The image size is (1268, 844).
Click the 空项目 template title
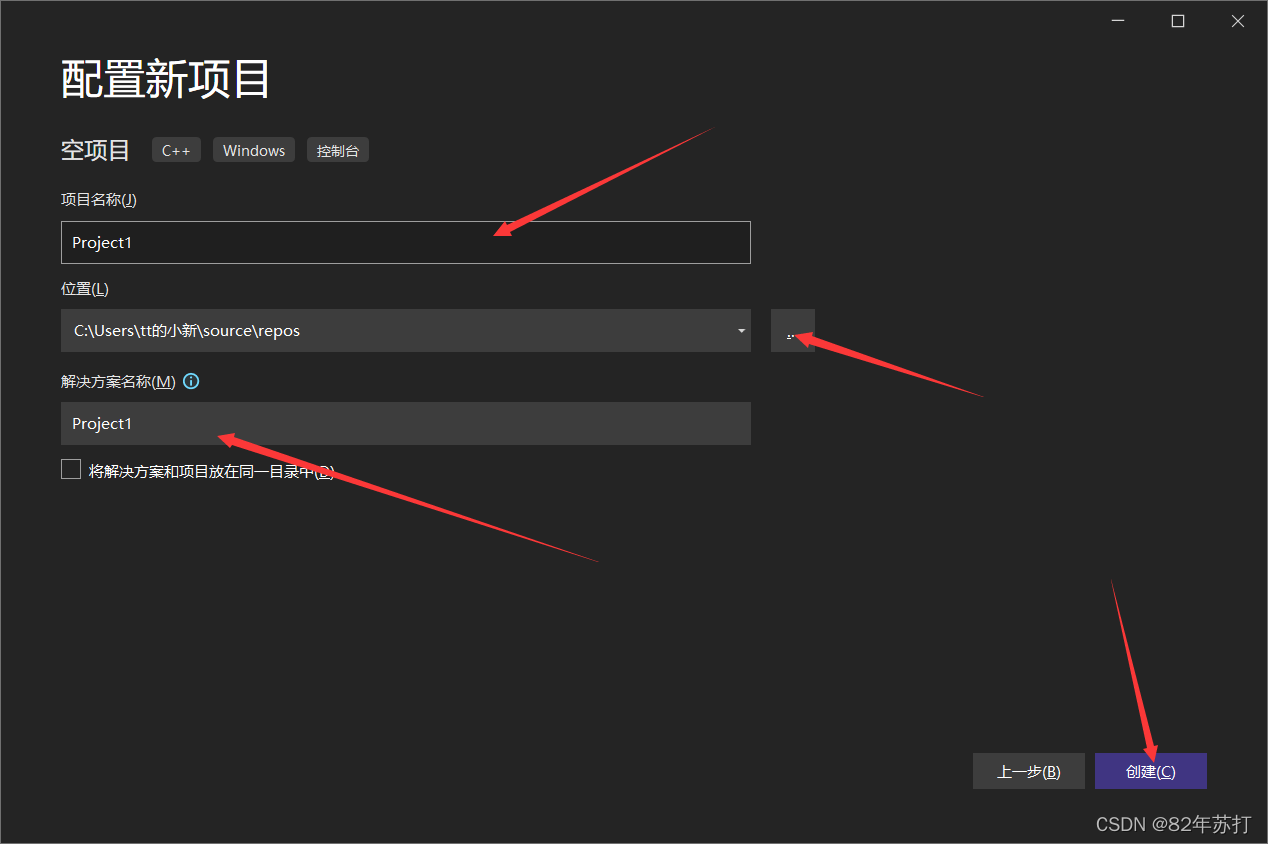96,150
